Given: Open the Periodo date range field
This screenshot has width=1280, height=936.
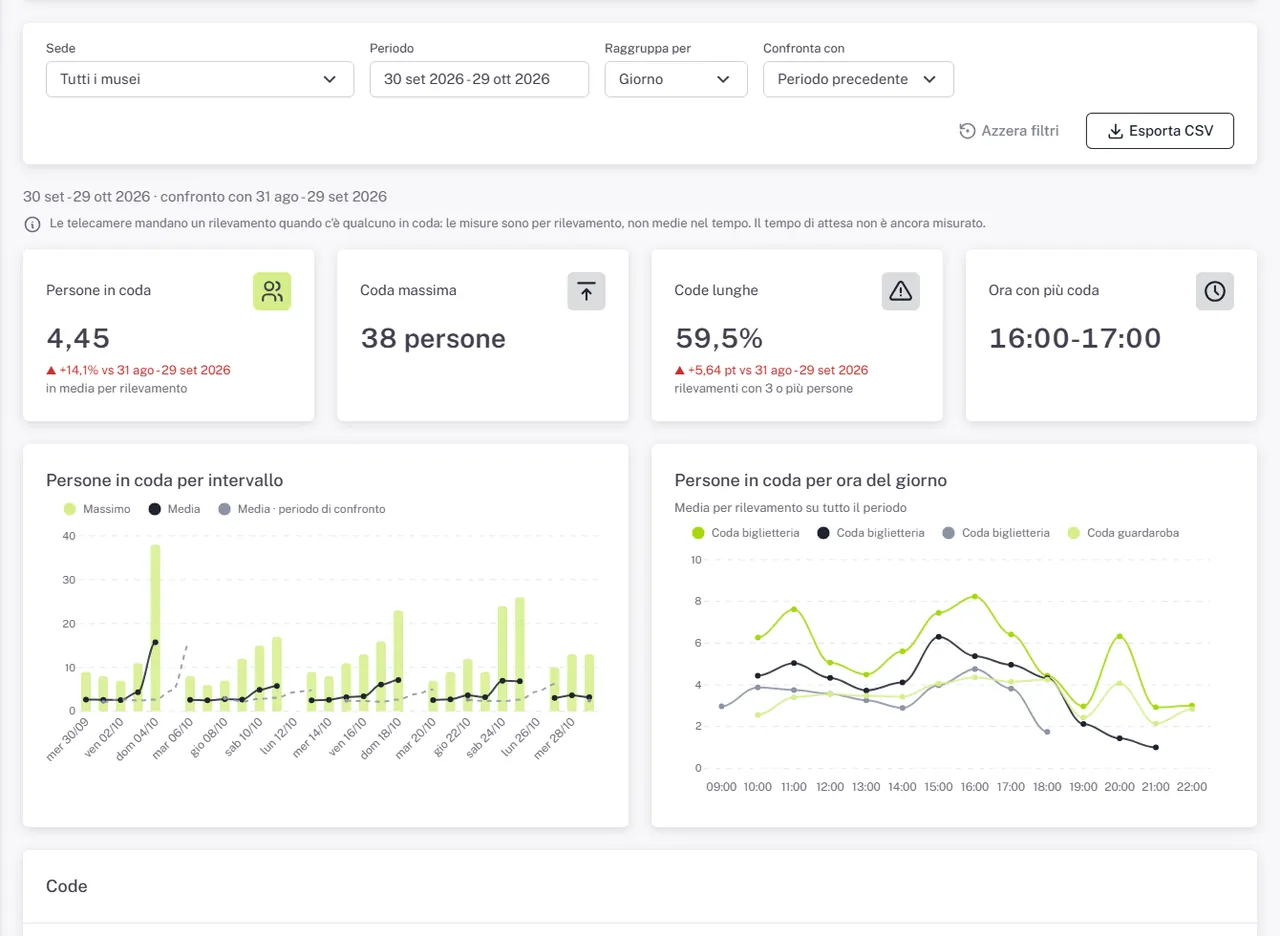Looking at the screenshot, I should (x=479, y=79).
